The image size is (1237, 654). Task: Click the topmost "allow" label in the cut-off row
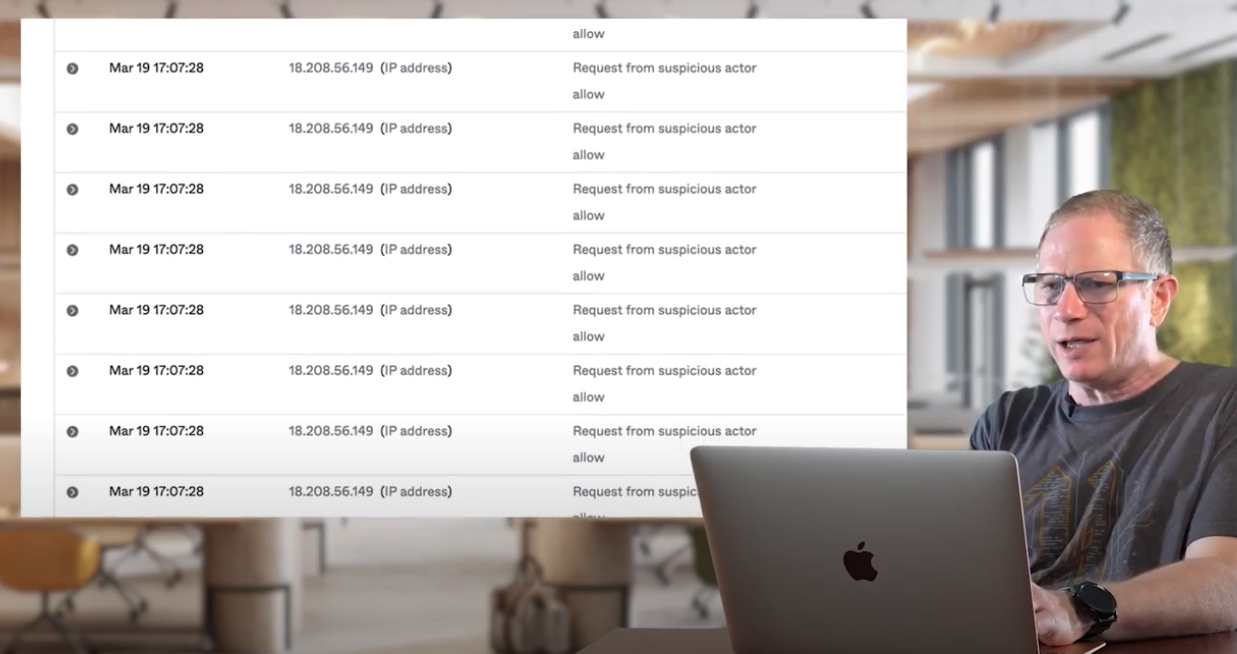tap(588, 34)
